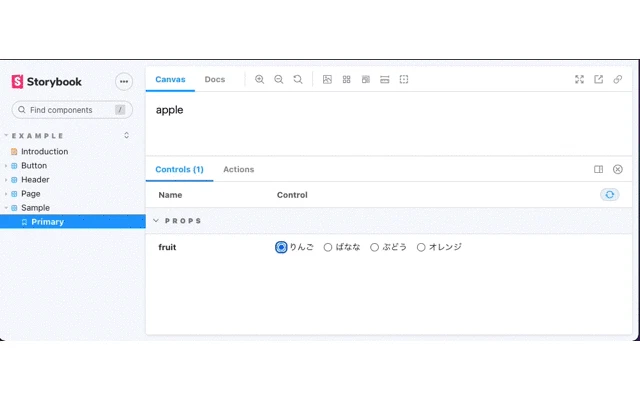Toggle the outline tool icon
Image resolution: width=640 pixels, height=400 pixels.
tap(404, 80)
